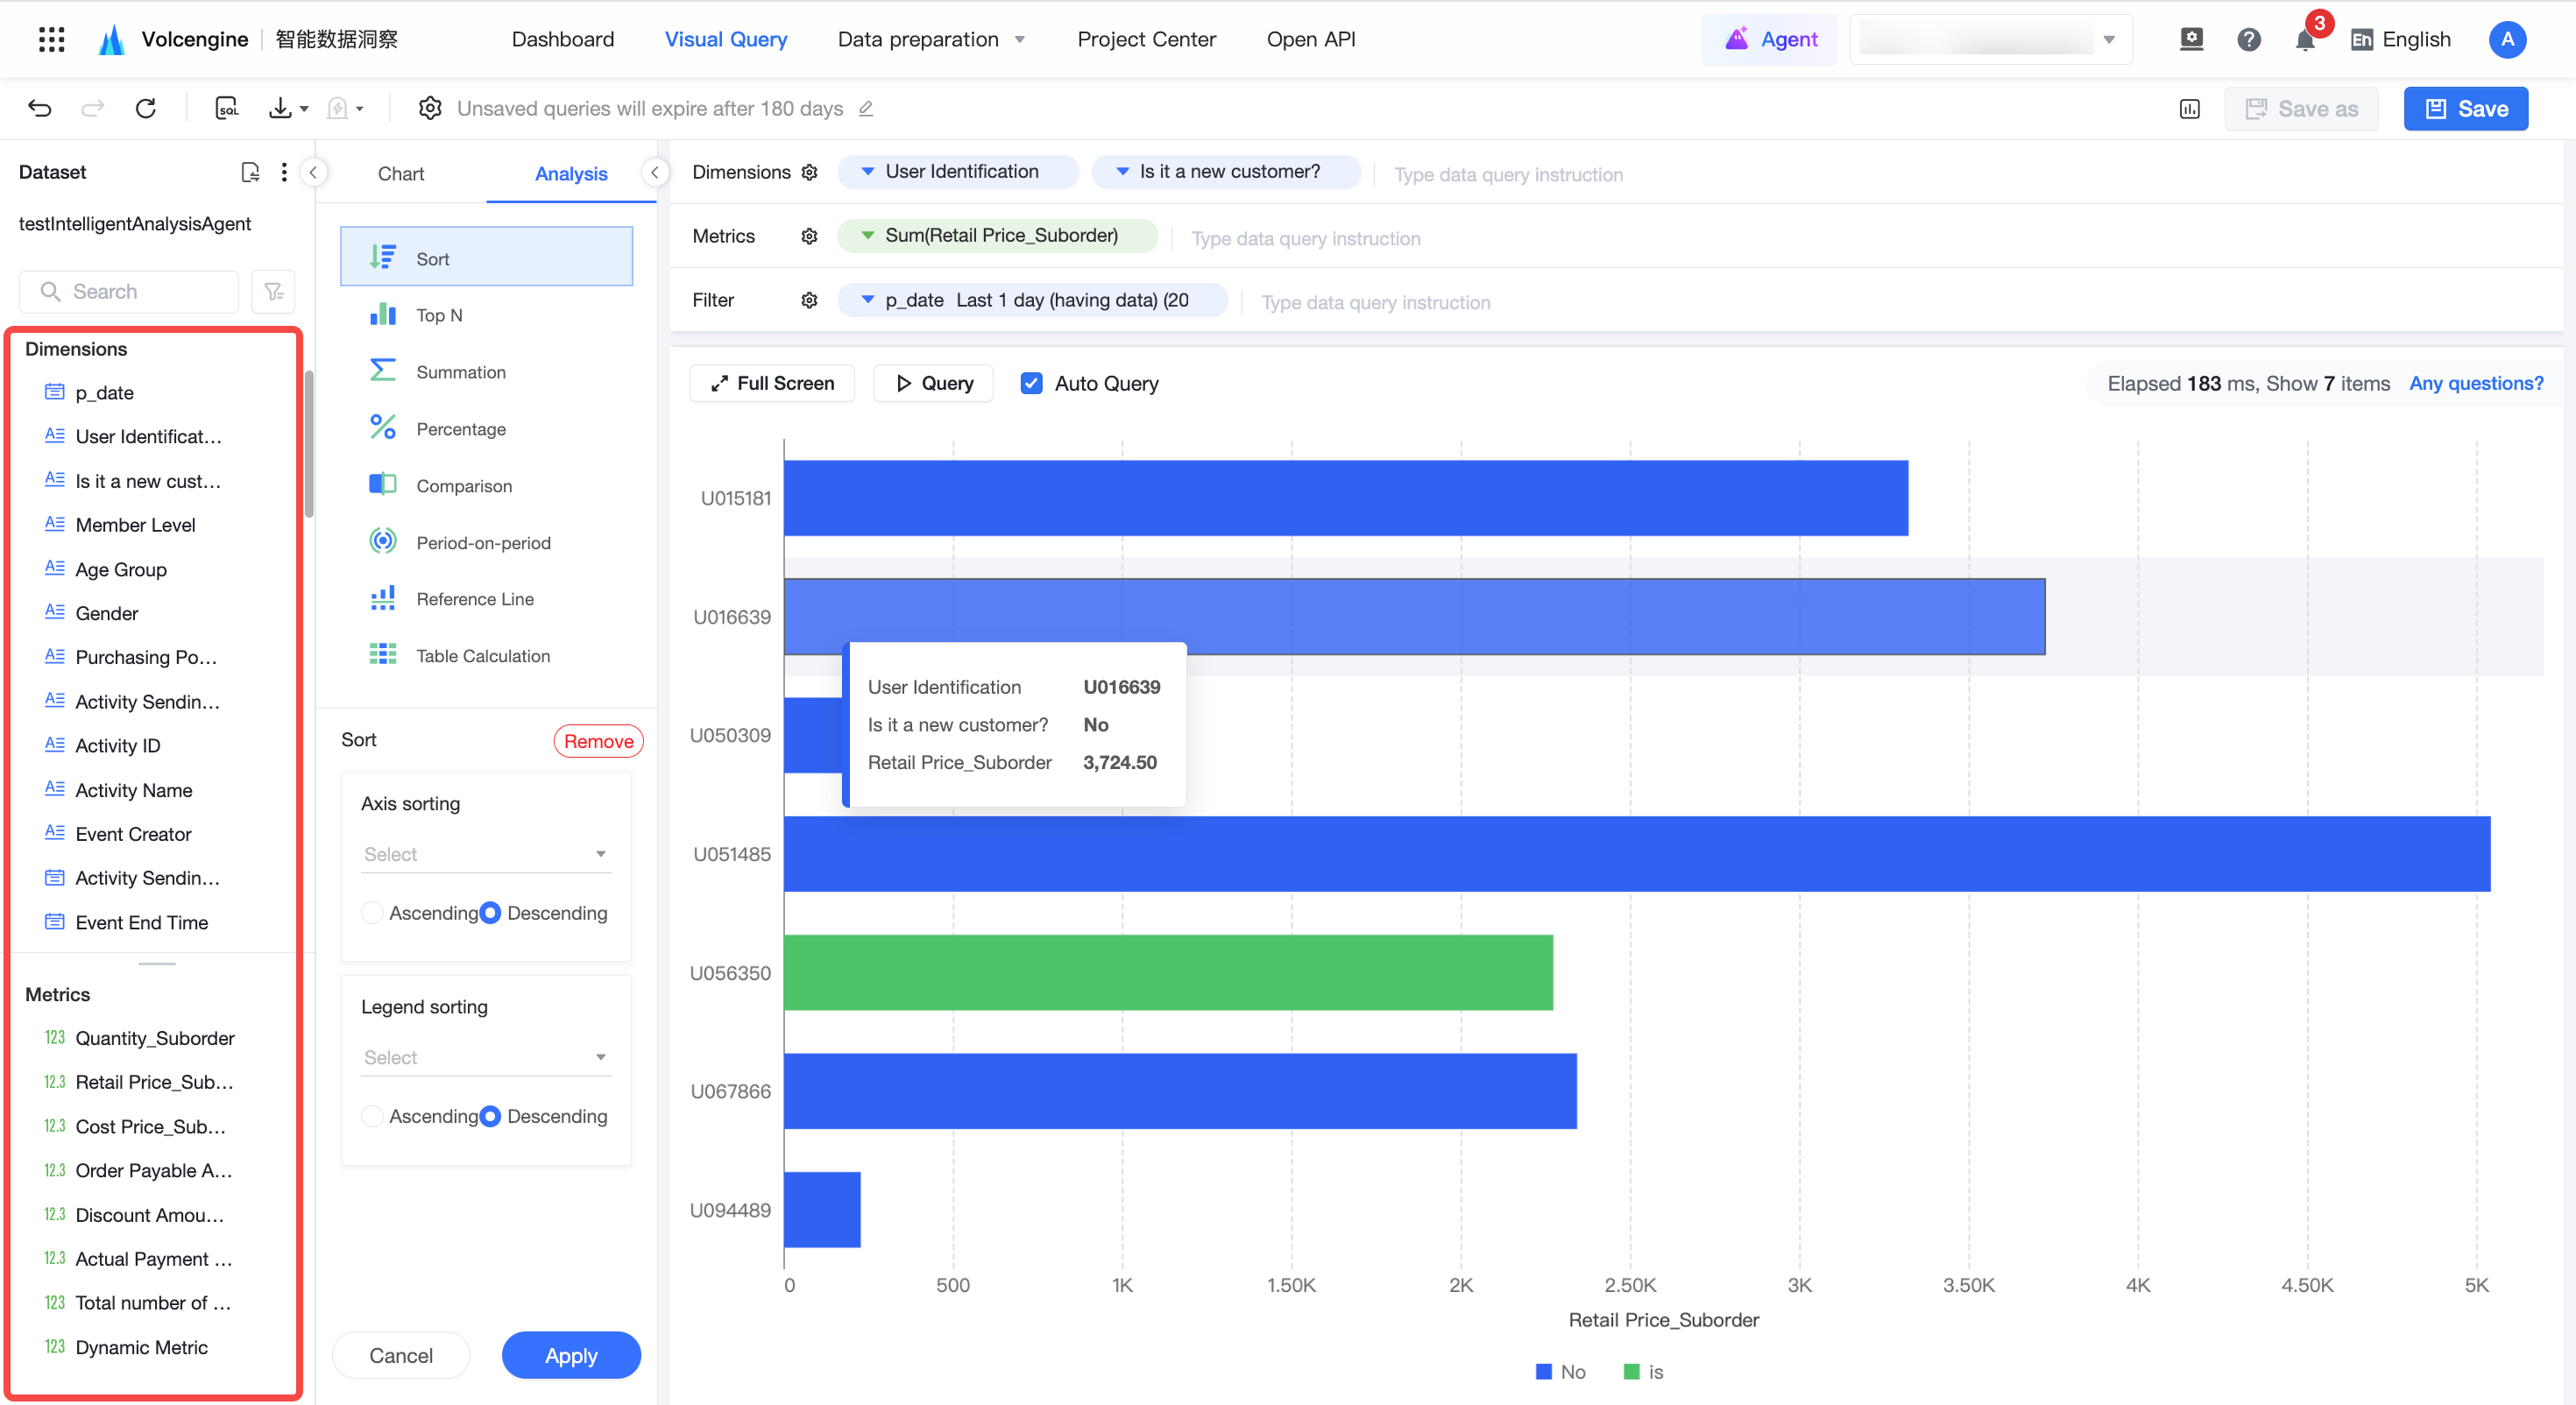Click the download icon
Image resolution: width=2576 pixels, height=1405 pixels.
coord(280,108)
